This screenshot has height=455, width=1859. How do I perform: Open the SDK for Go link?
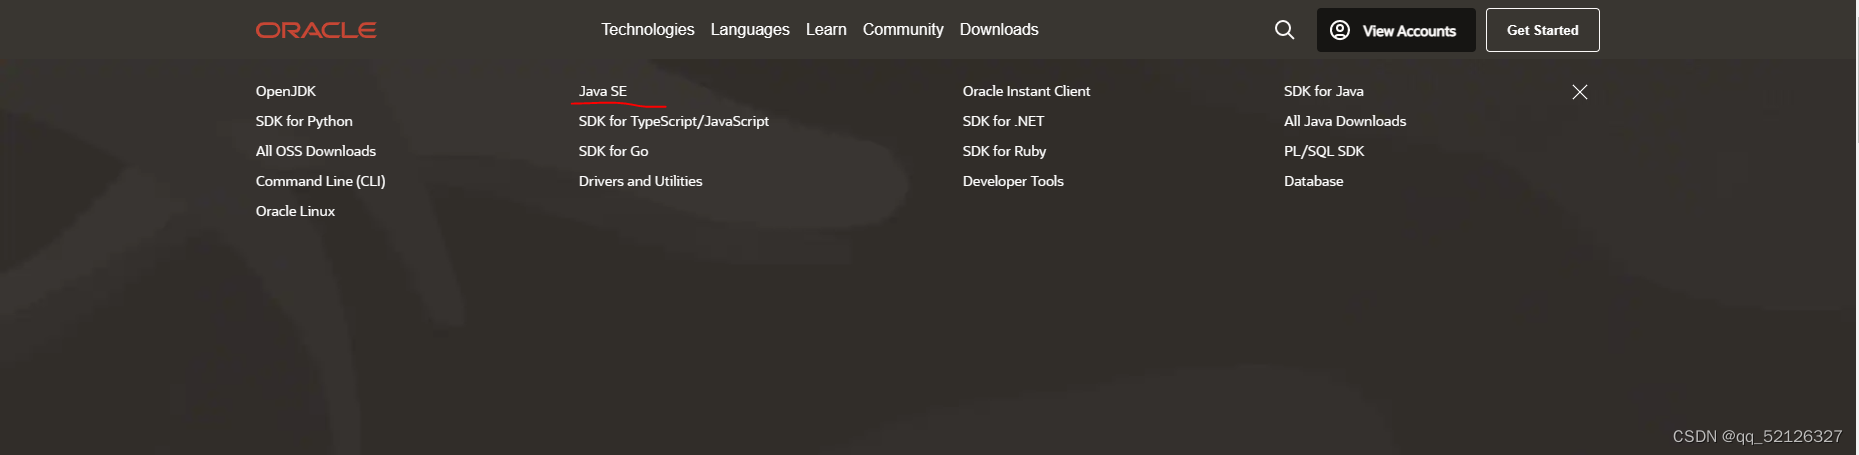click(x=614, y=151)
